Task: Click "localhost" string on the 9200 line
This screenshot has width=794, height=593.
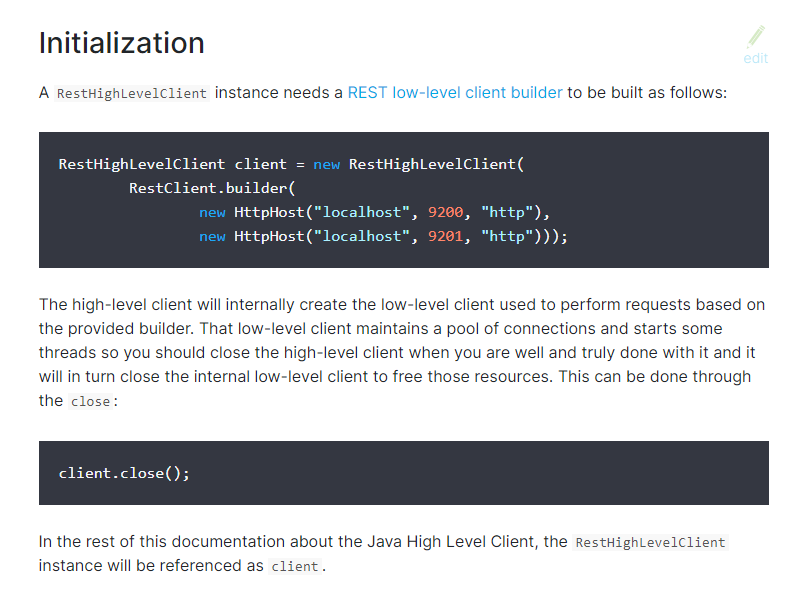Action: pyautogui.click(x=362, y=212)
